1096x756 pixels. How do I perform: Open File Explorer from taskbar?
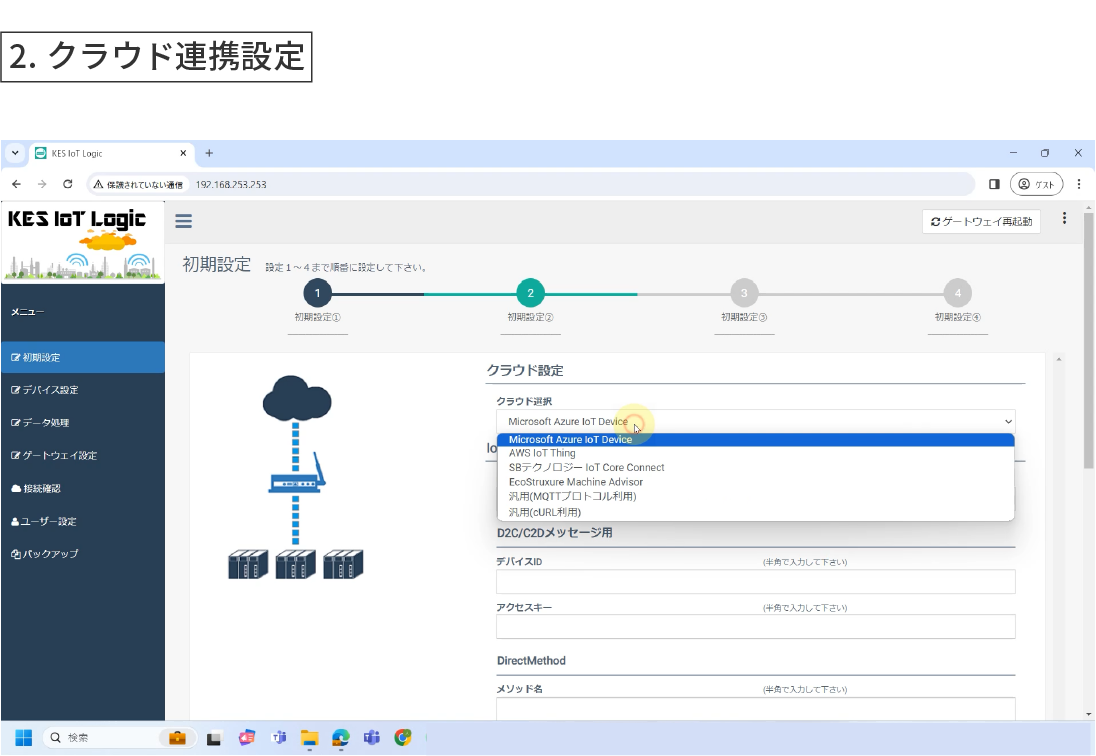[309, 738]
